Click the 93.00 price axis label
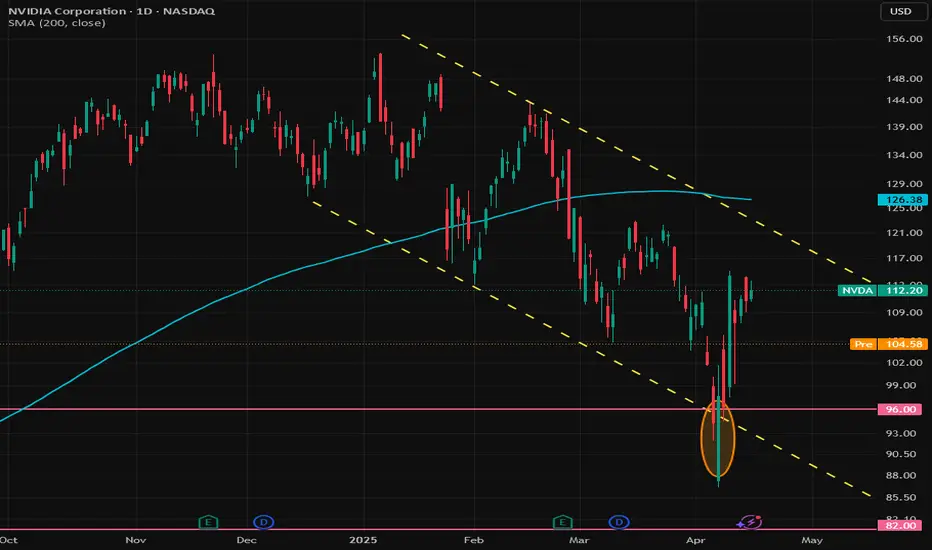Viewport: 932px width, 550px height. point(901,433)
